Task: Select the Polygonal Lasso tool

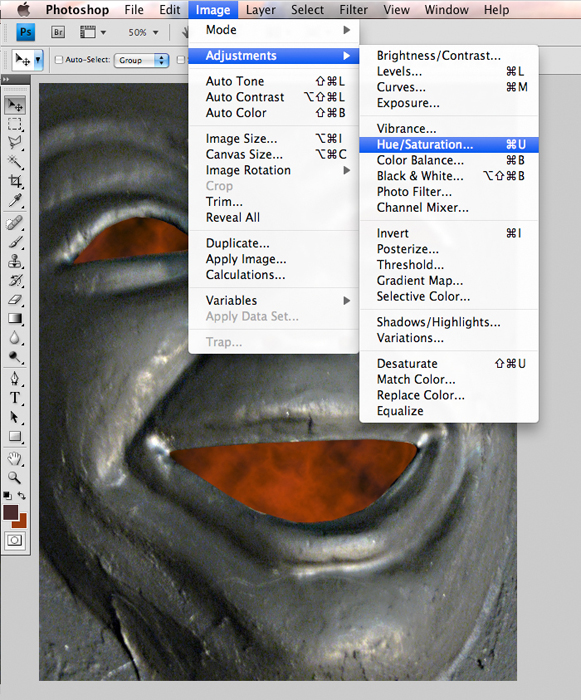Action: (x=15, y=143)
